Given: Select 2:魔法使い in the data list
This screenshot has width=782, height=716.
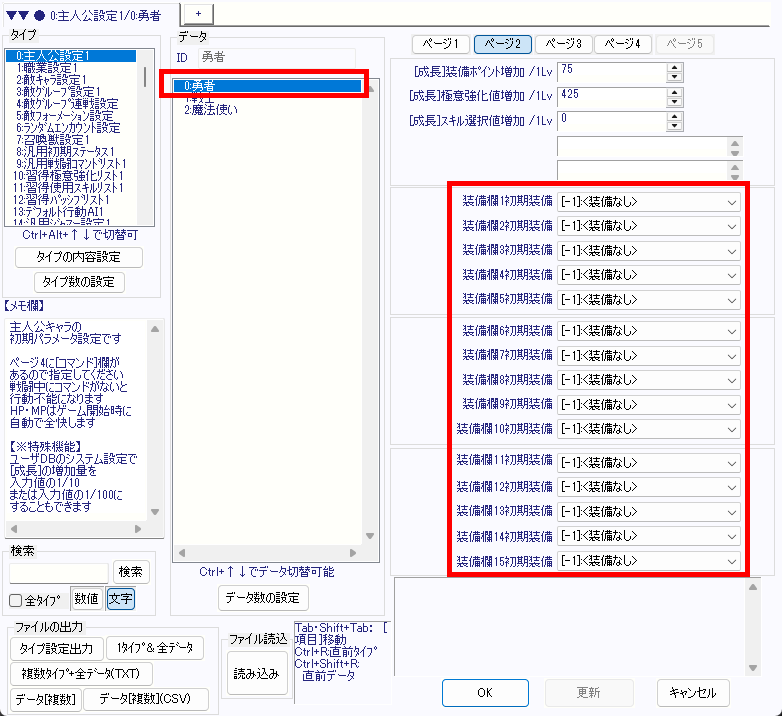Looking at the screenshot, I should 211,109.
